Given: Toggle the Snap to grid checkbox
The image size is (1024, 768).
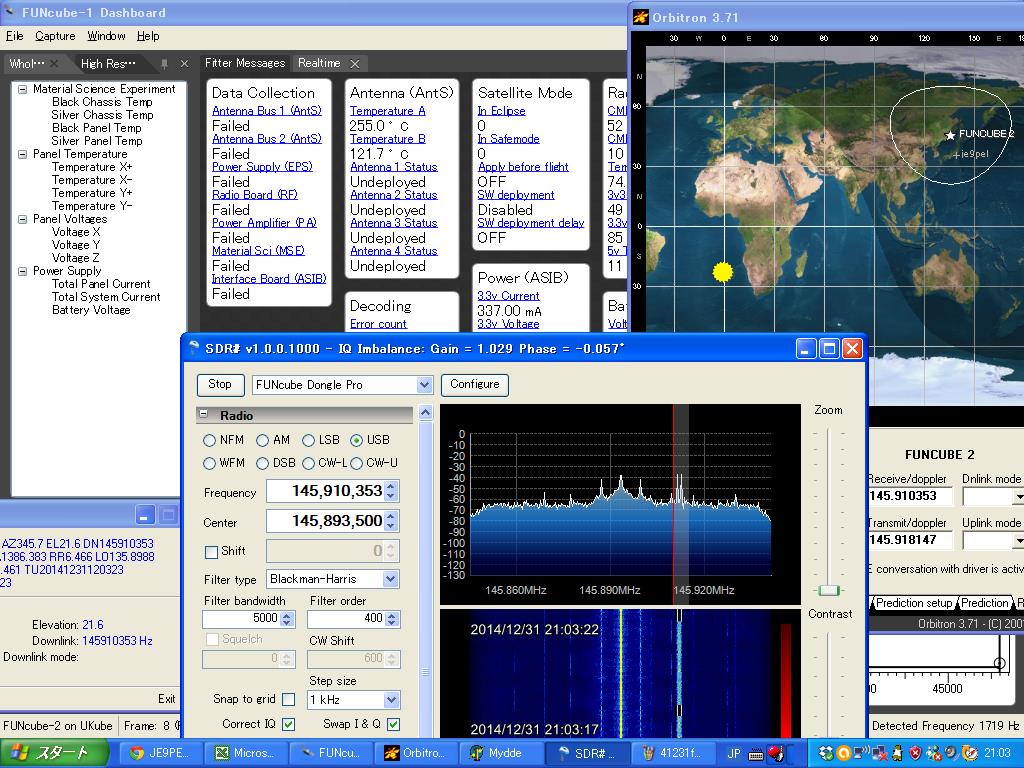Looking at the screenshot, I should (288, 699).
